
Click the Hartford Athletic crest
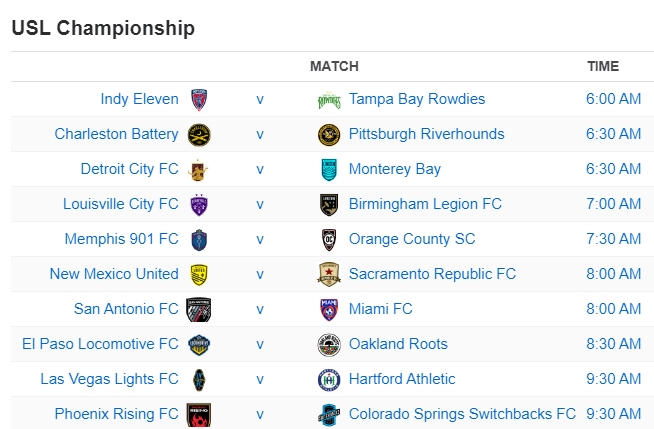pyautogui.click(x=329, y=380)
